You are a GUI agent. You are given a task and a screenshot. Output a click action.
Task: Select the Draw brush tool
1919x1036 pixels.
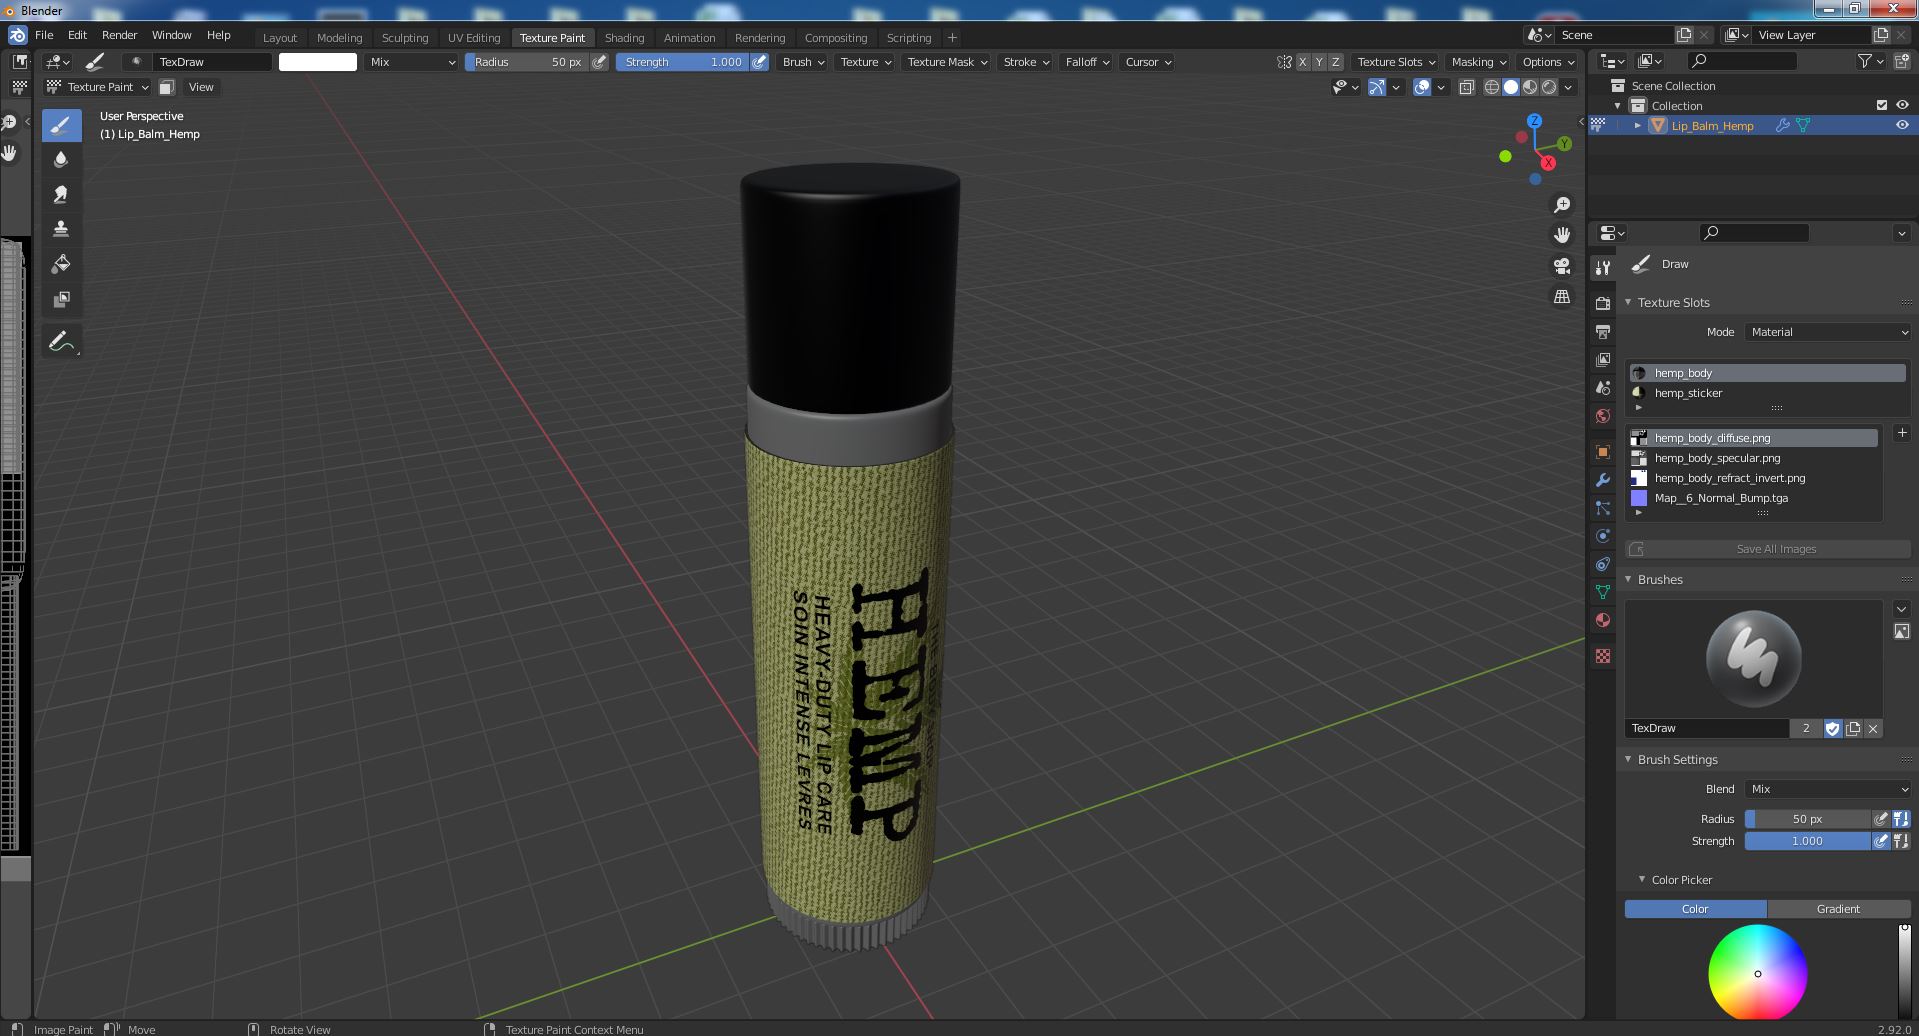(x=61, y=125)
